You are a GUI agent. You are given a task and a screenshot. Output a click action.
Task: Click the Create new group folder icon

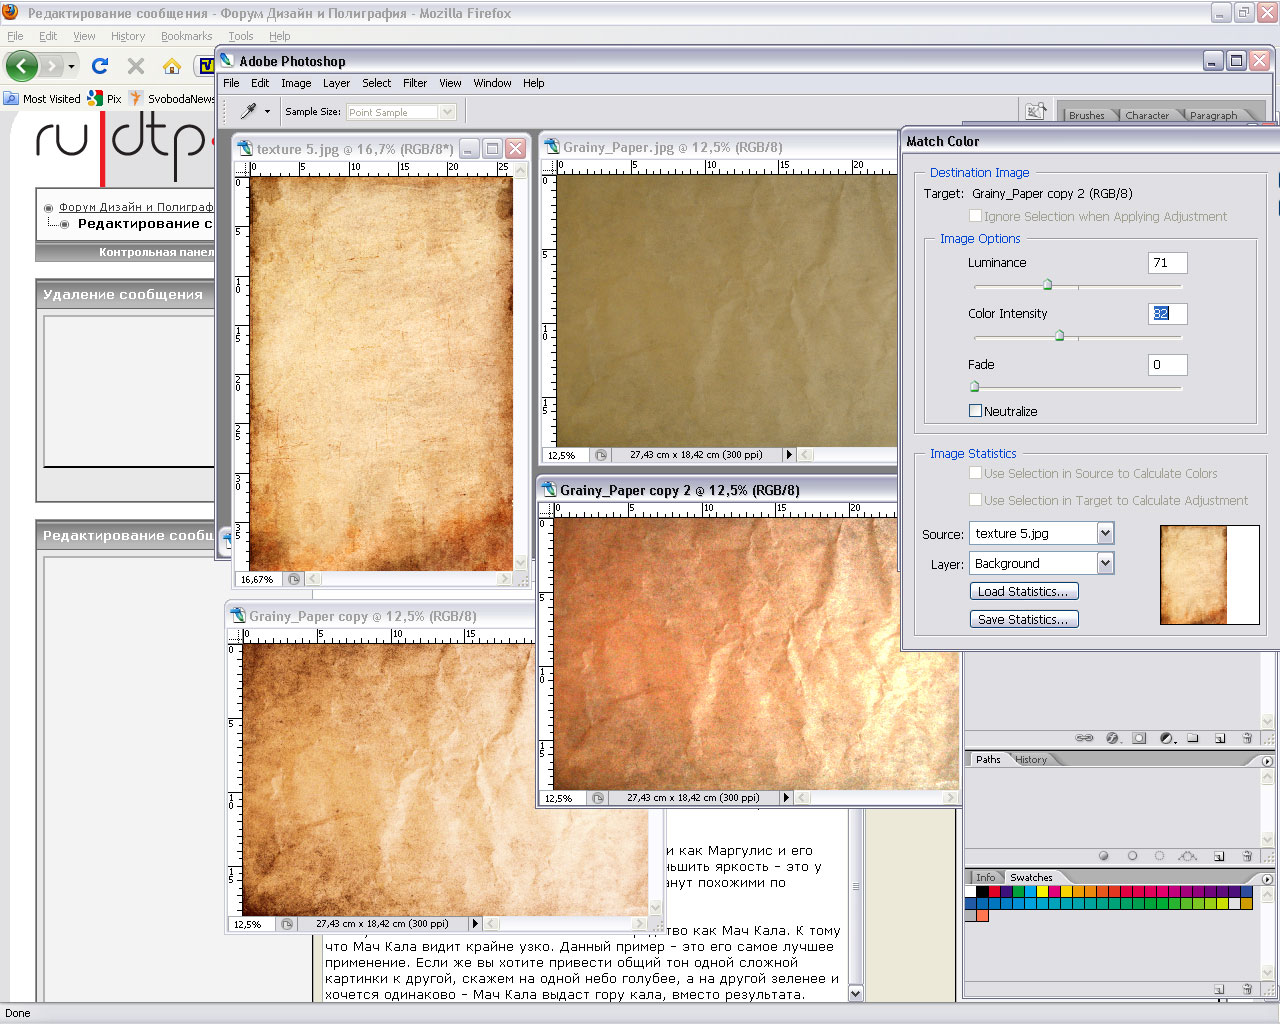point(1193,738)
